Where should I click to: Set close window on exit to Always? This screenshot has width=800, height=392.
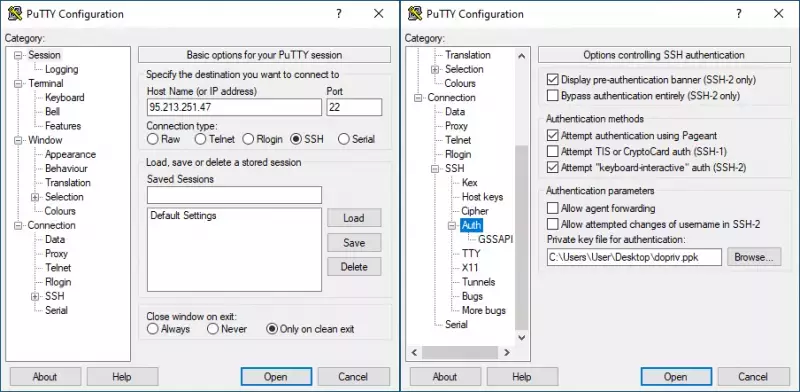153,329
